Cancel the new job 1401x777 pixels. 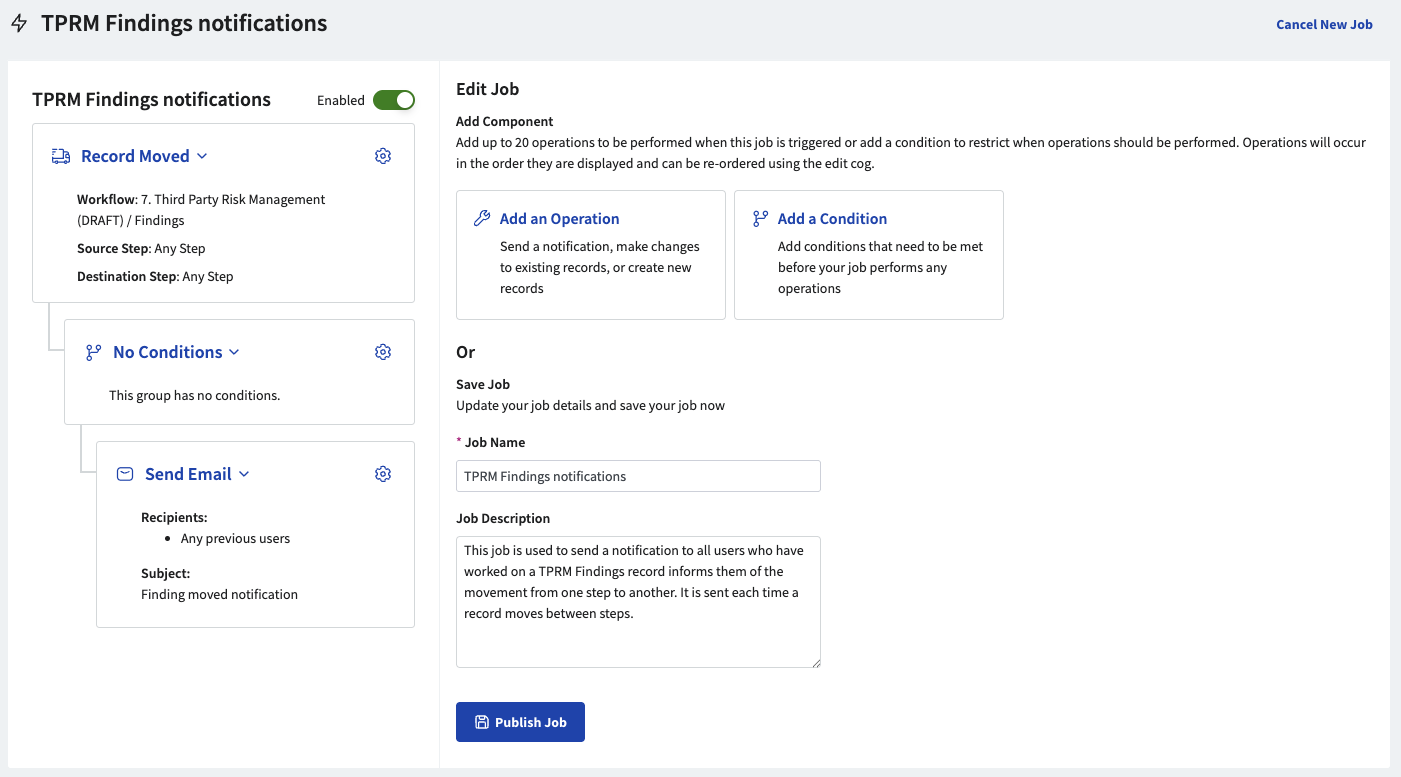1324,24
